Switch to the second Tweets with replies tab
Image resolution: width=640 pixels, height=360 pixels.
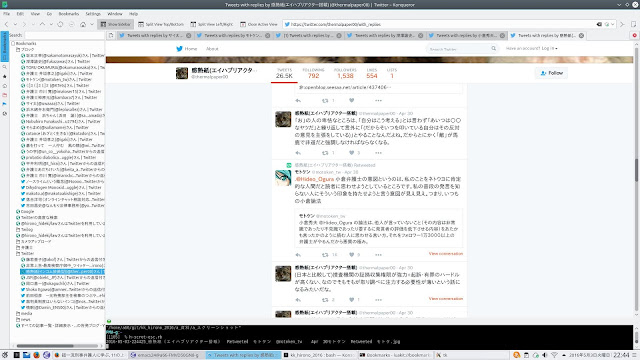[x=233, y=36]
